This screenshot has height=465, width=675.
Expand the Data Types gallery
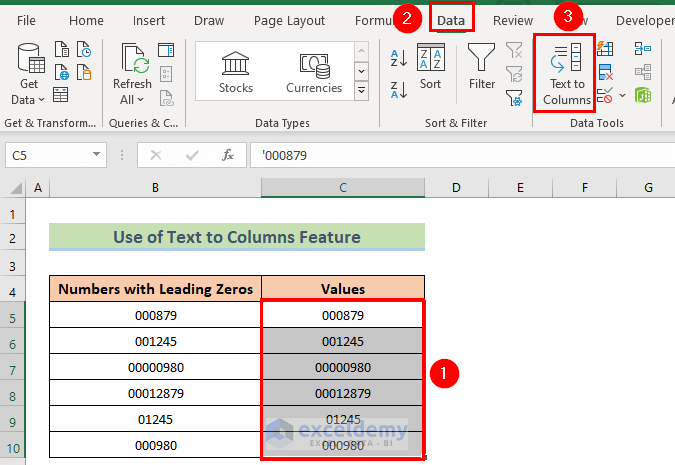362,91
